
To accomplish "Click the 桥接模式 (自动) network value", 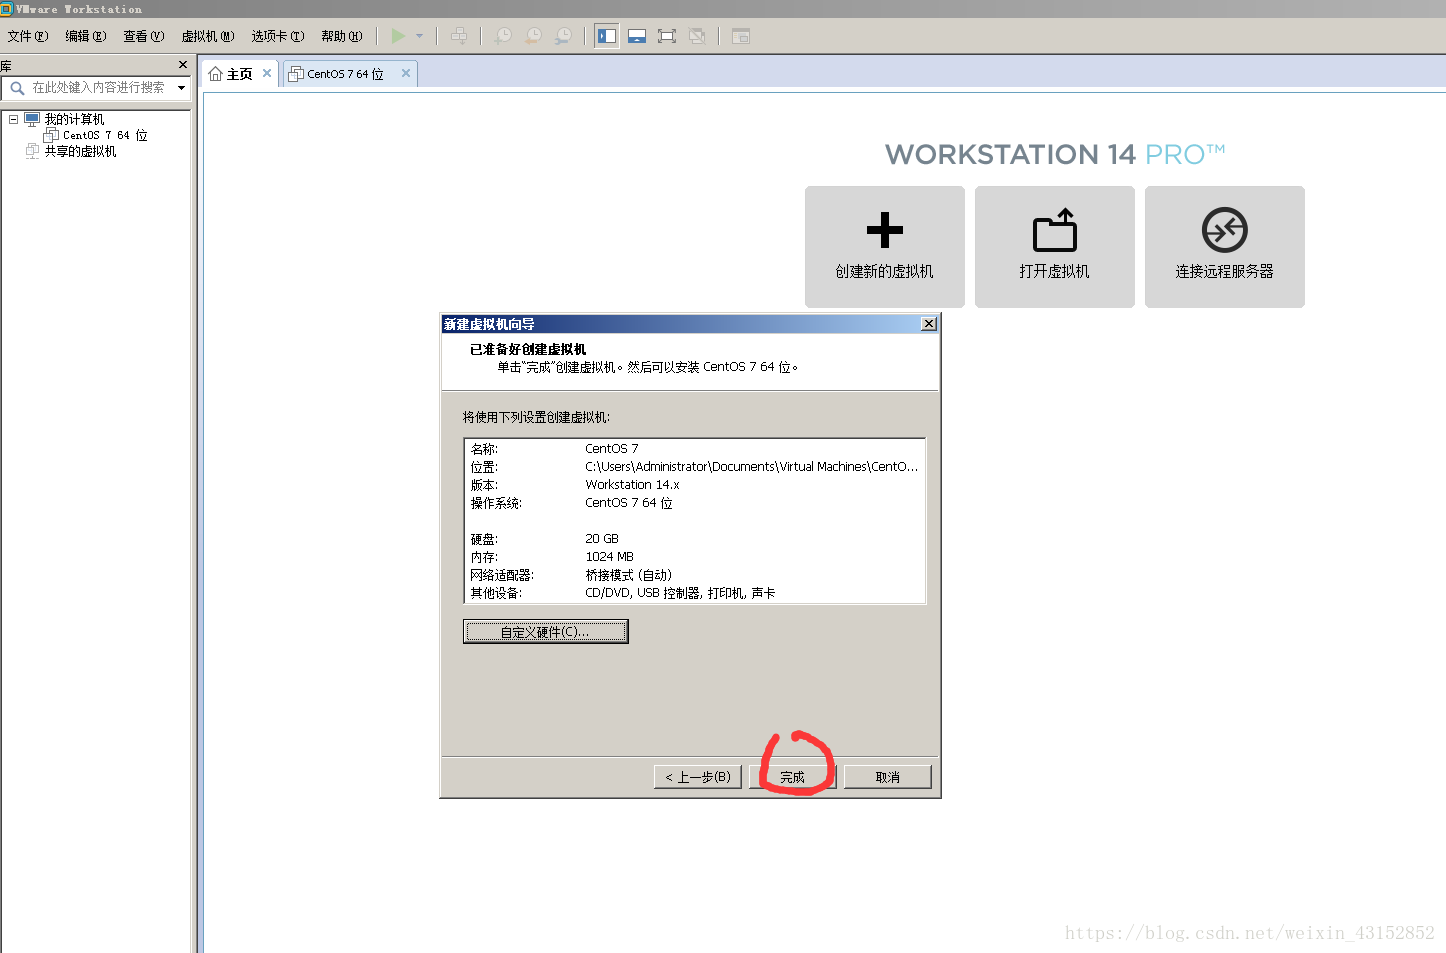I will pyautogui.click(x=628, y=575).
